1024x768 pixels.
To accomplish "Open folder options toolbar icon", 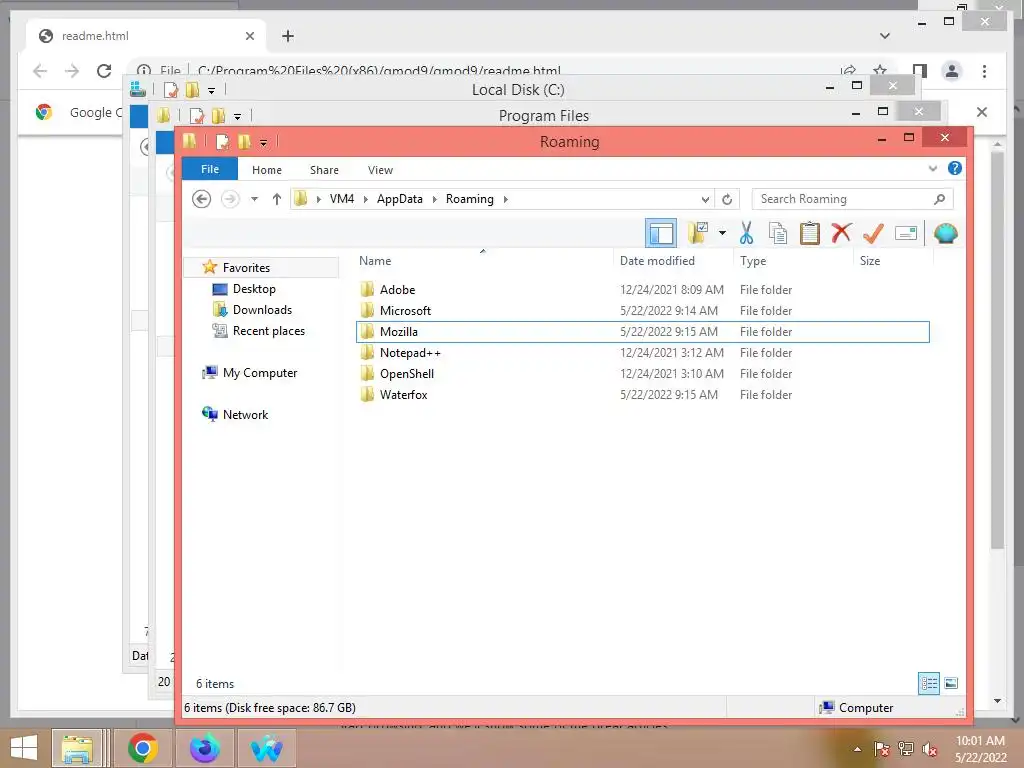I will pos(697,232).
